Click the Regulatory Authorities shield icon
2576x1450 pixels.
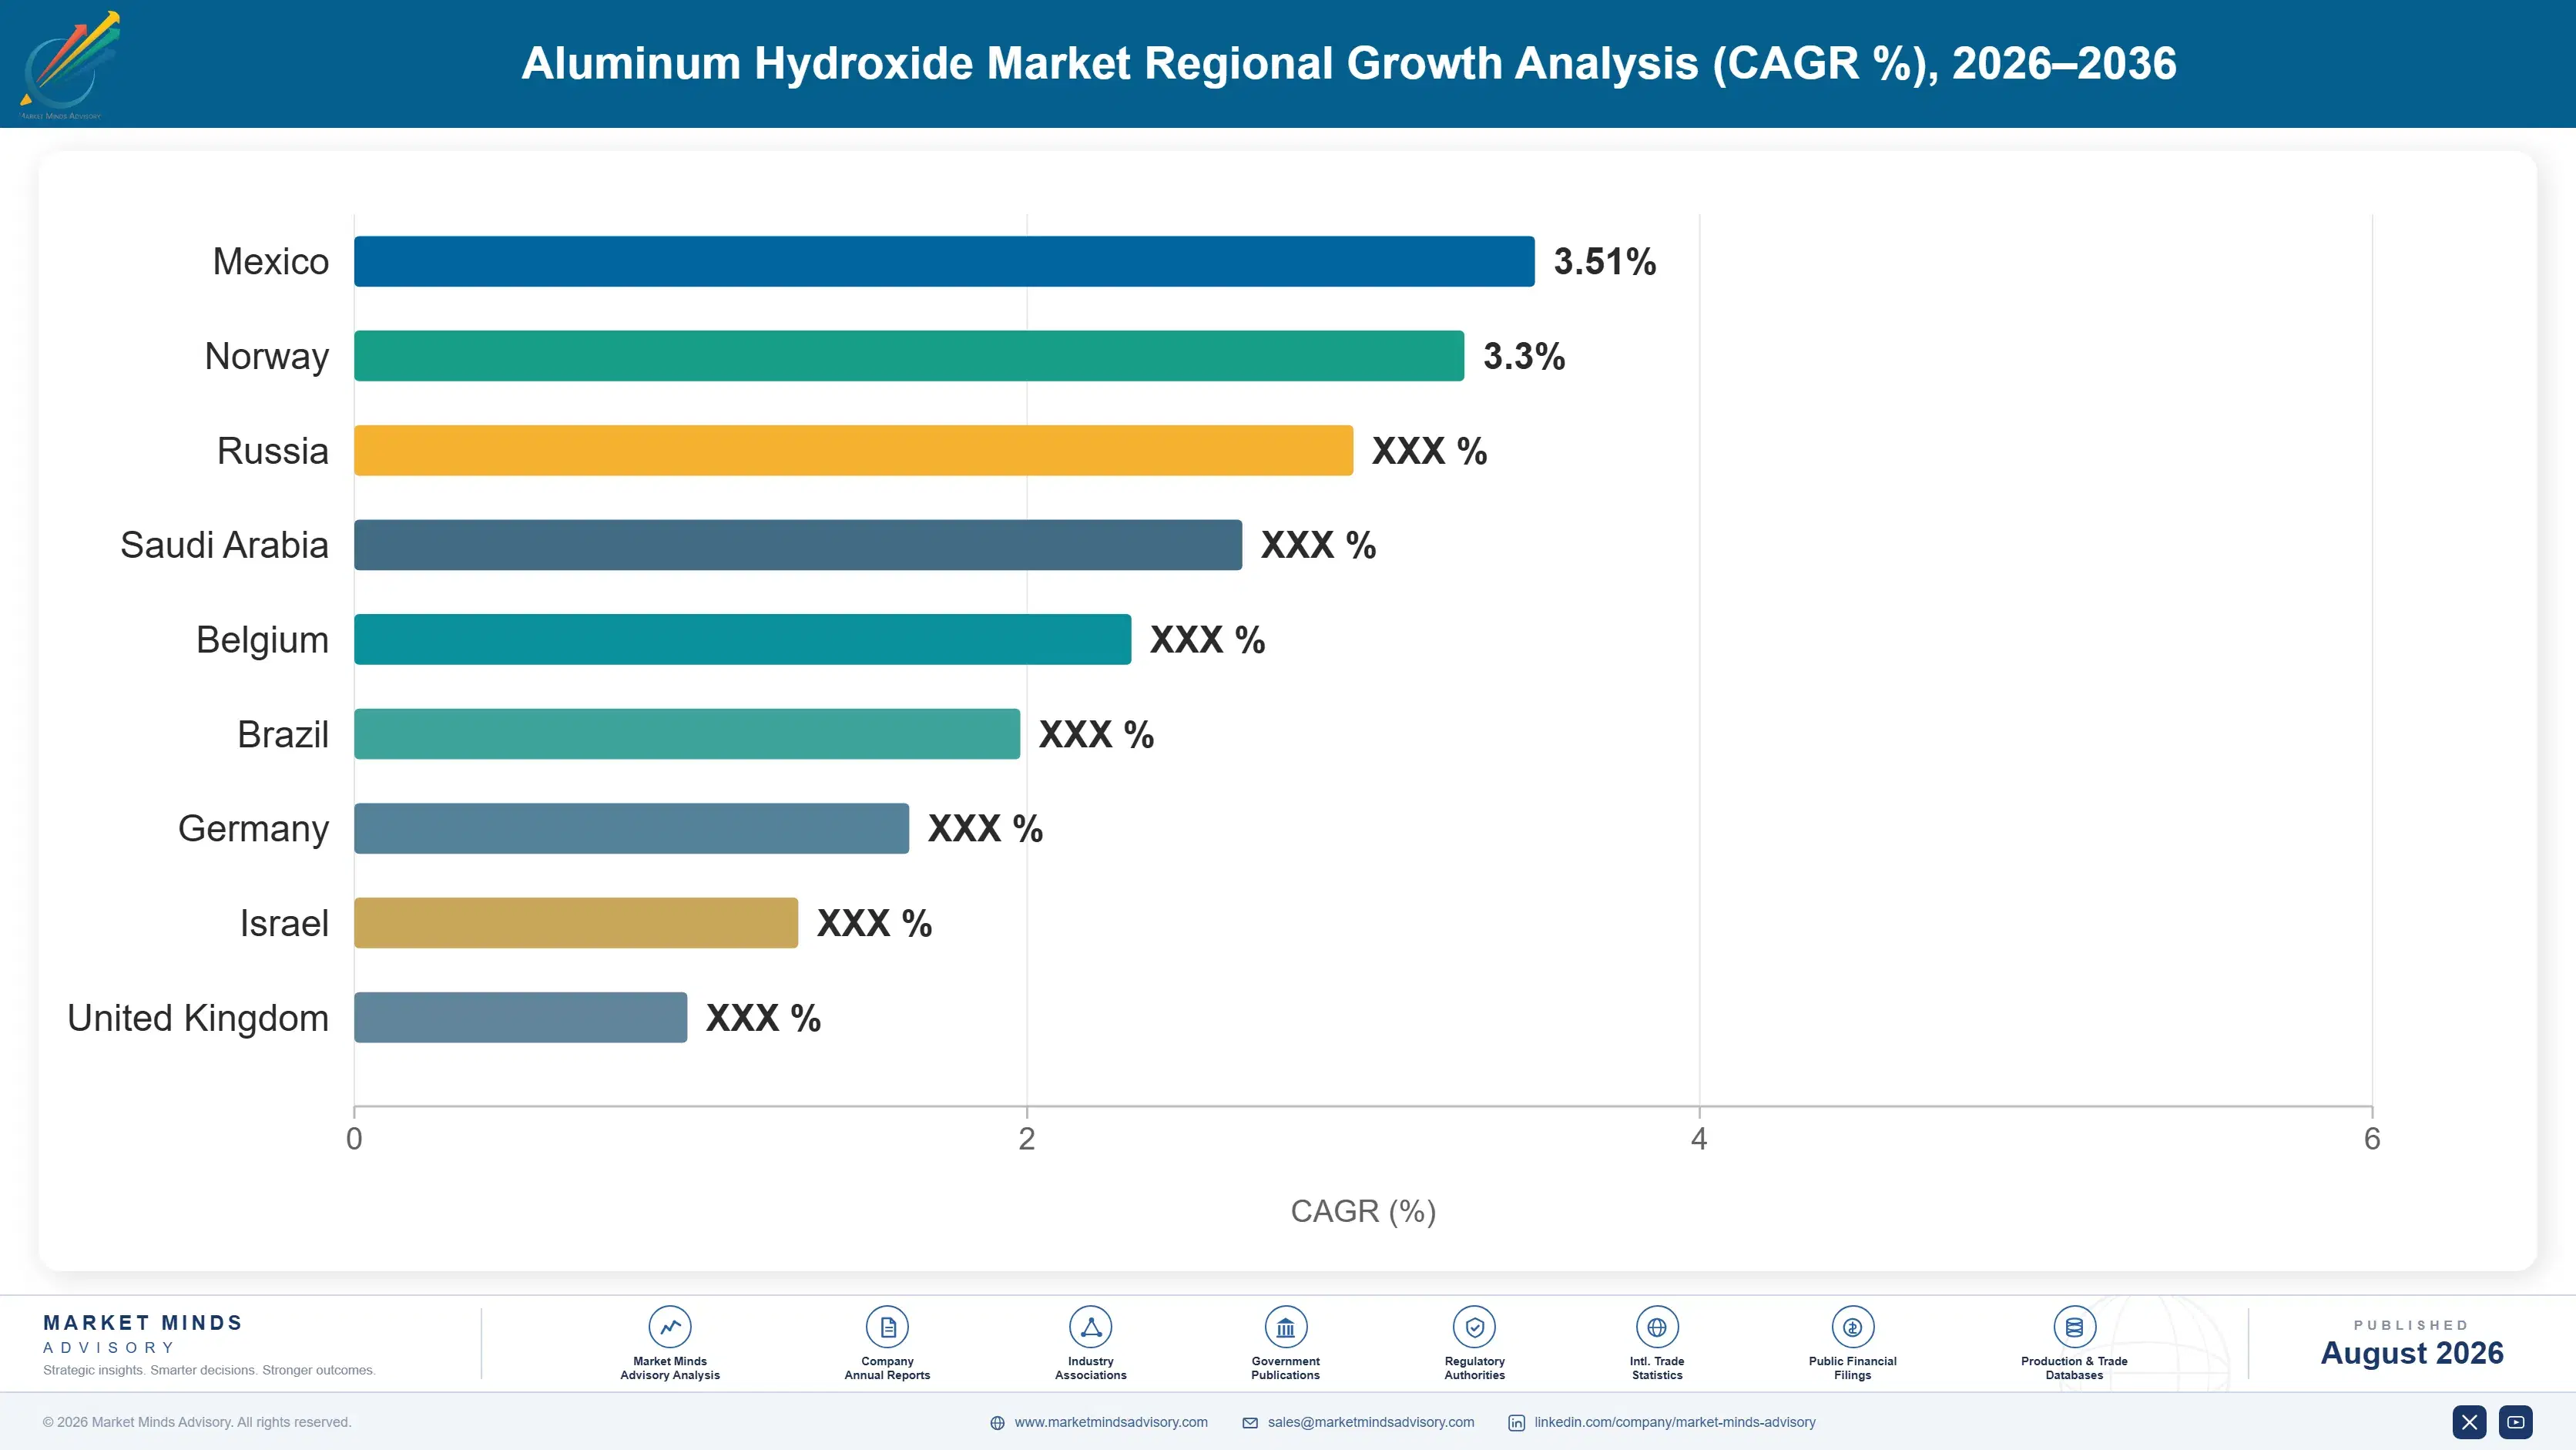[x=1474, y=1327]
